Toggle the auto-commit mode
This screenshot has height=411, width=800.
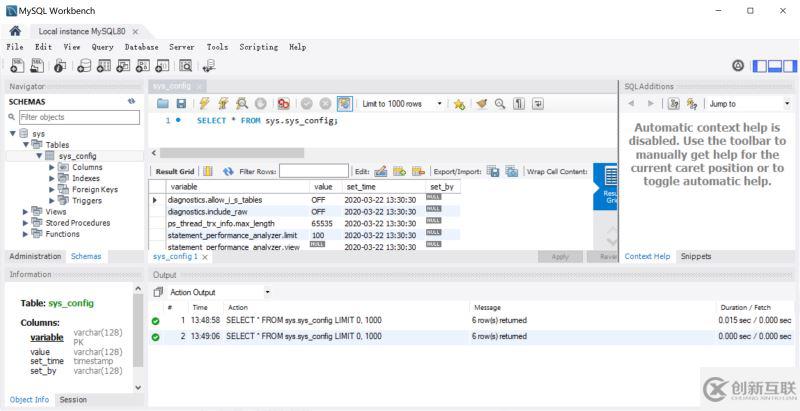point(344,104)
